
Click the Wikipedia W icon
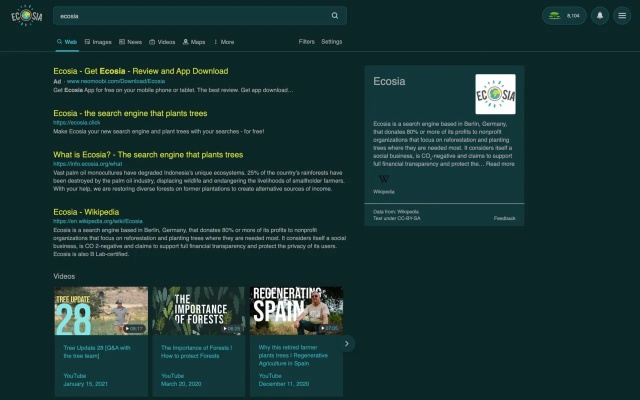pyautogui.click(x=384, y=178)
